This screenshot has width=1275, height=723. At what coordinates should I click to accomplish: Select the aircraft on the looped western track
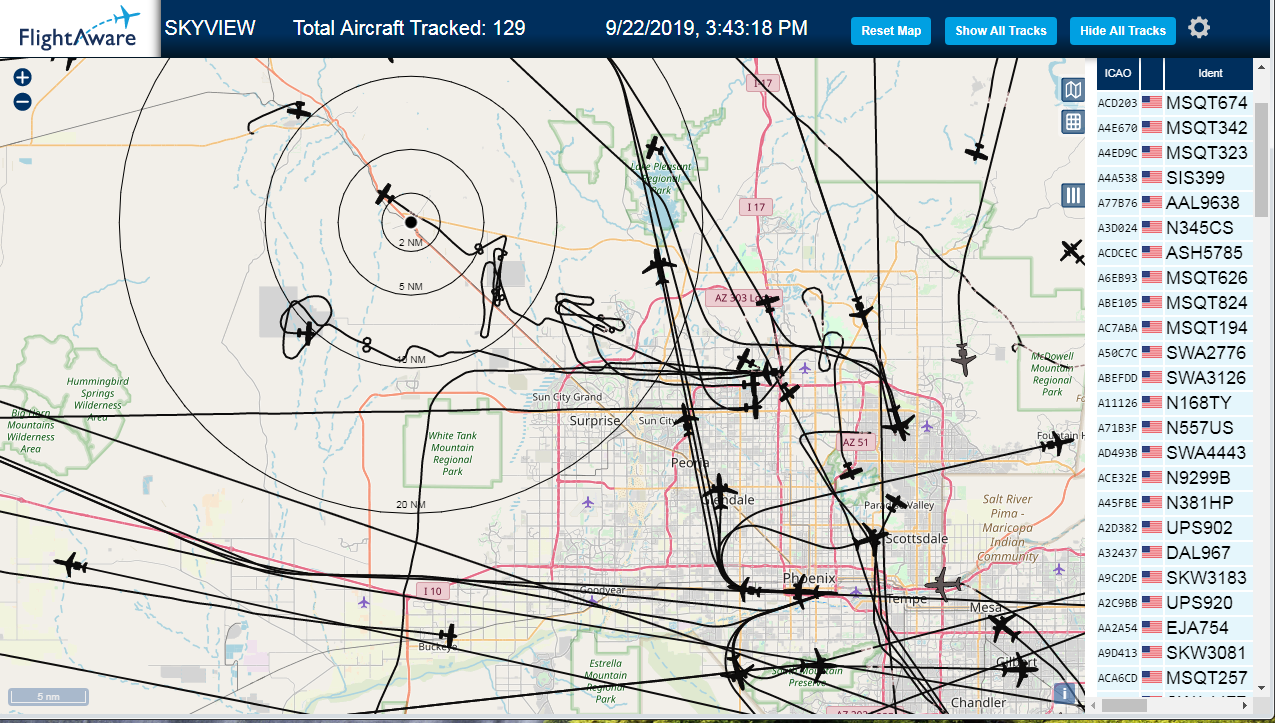click(307, 333)
